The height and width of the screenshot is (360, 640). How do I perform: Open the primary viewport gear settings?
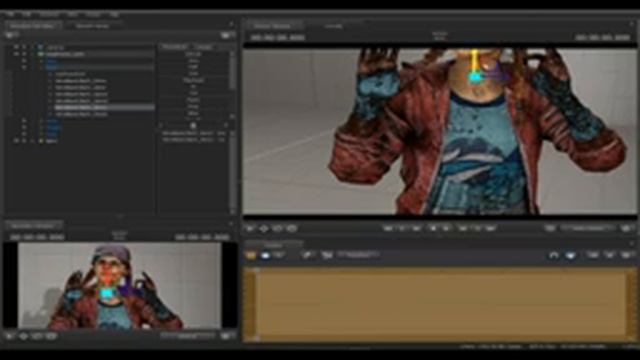[627, 229]
